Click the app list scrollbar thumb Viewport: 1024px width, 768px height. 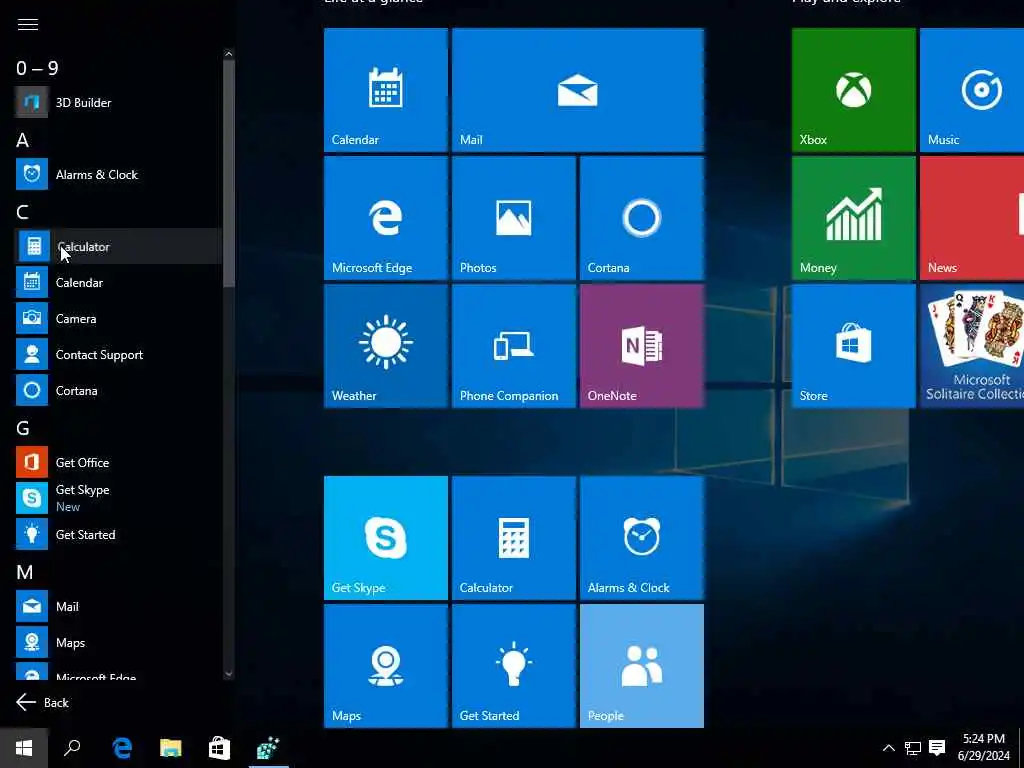point(228,173)
